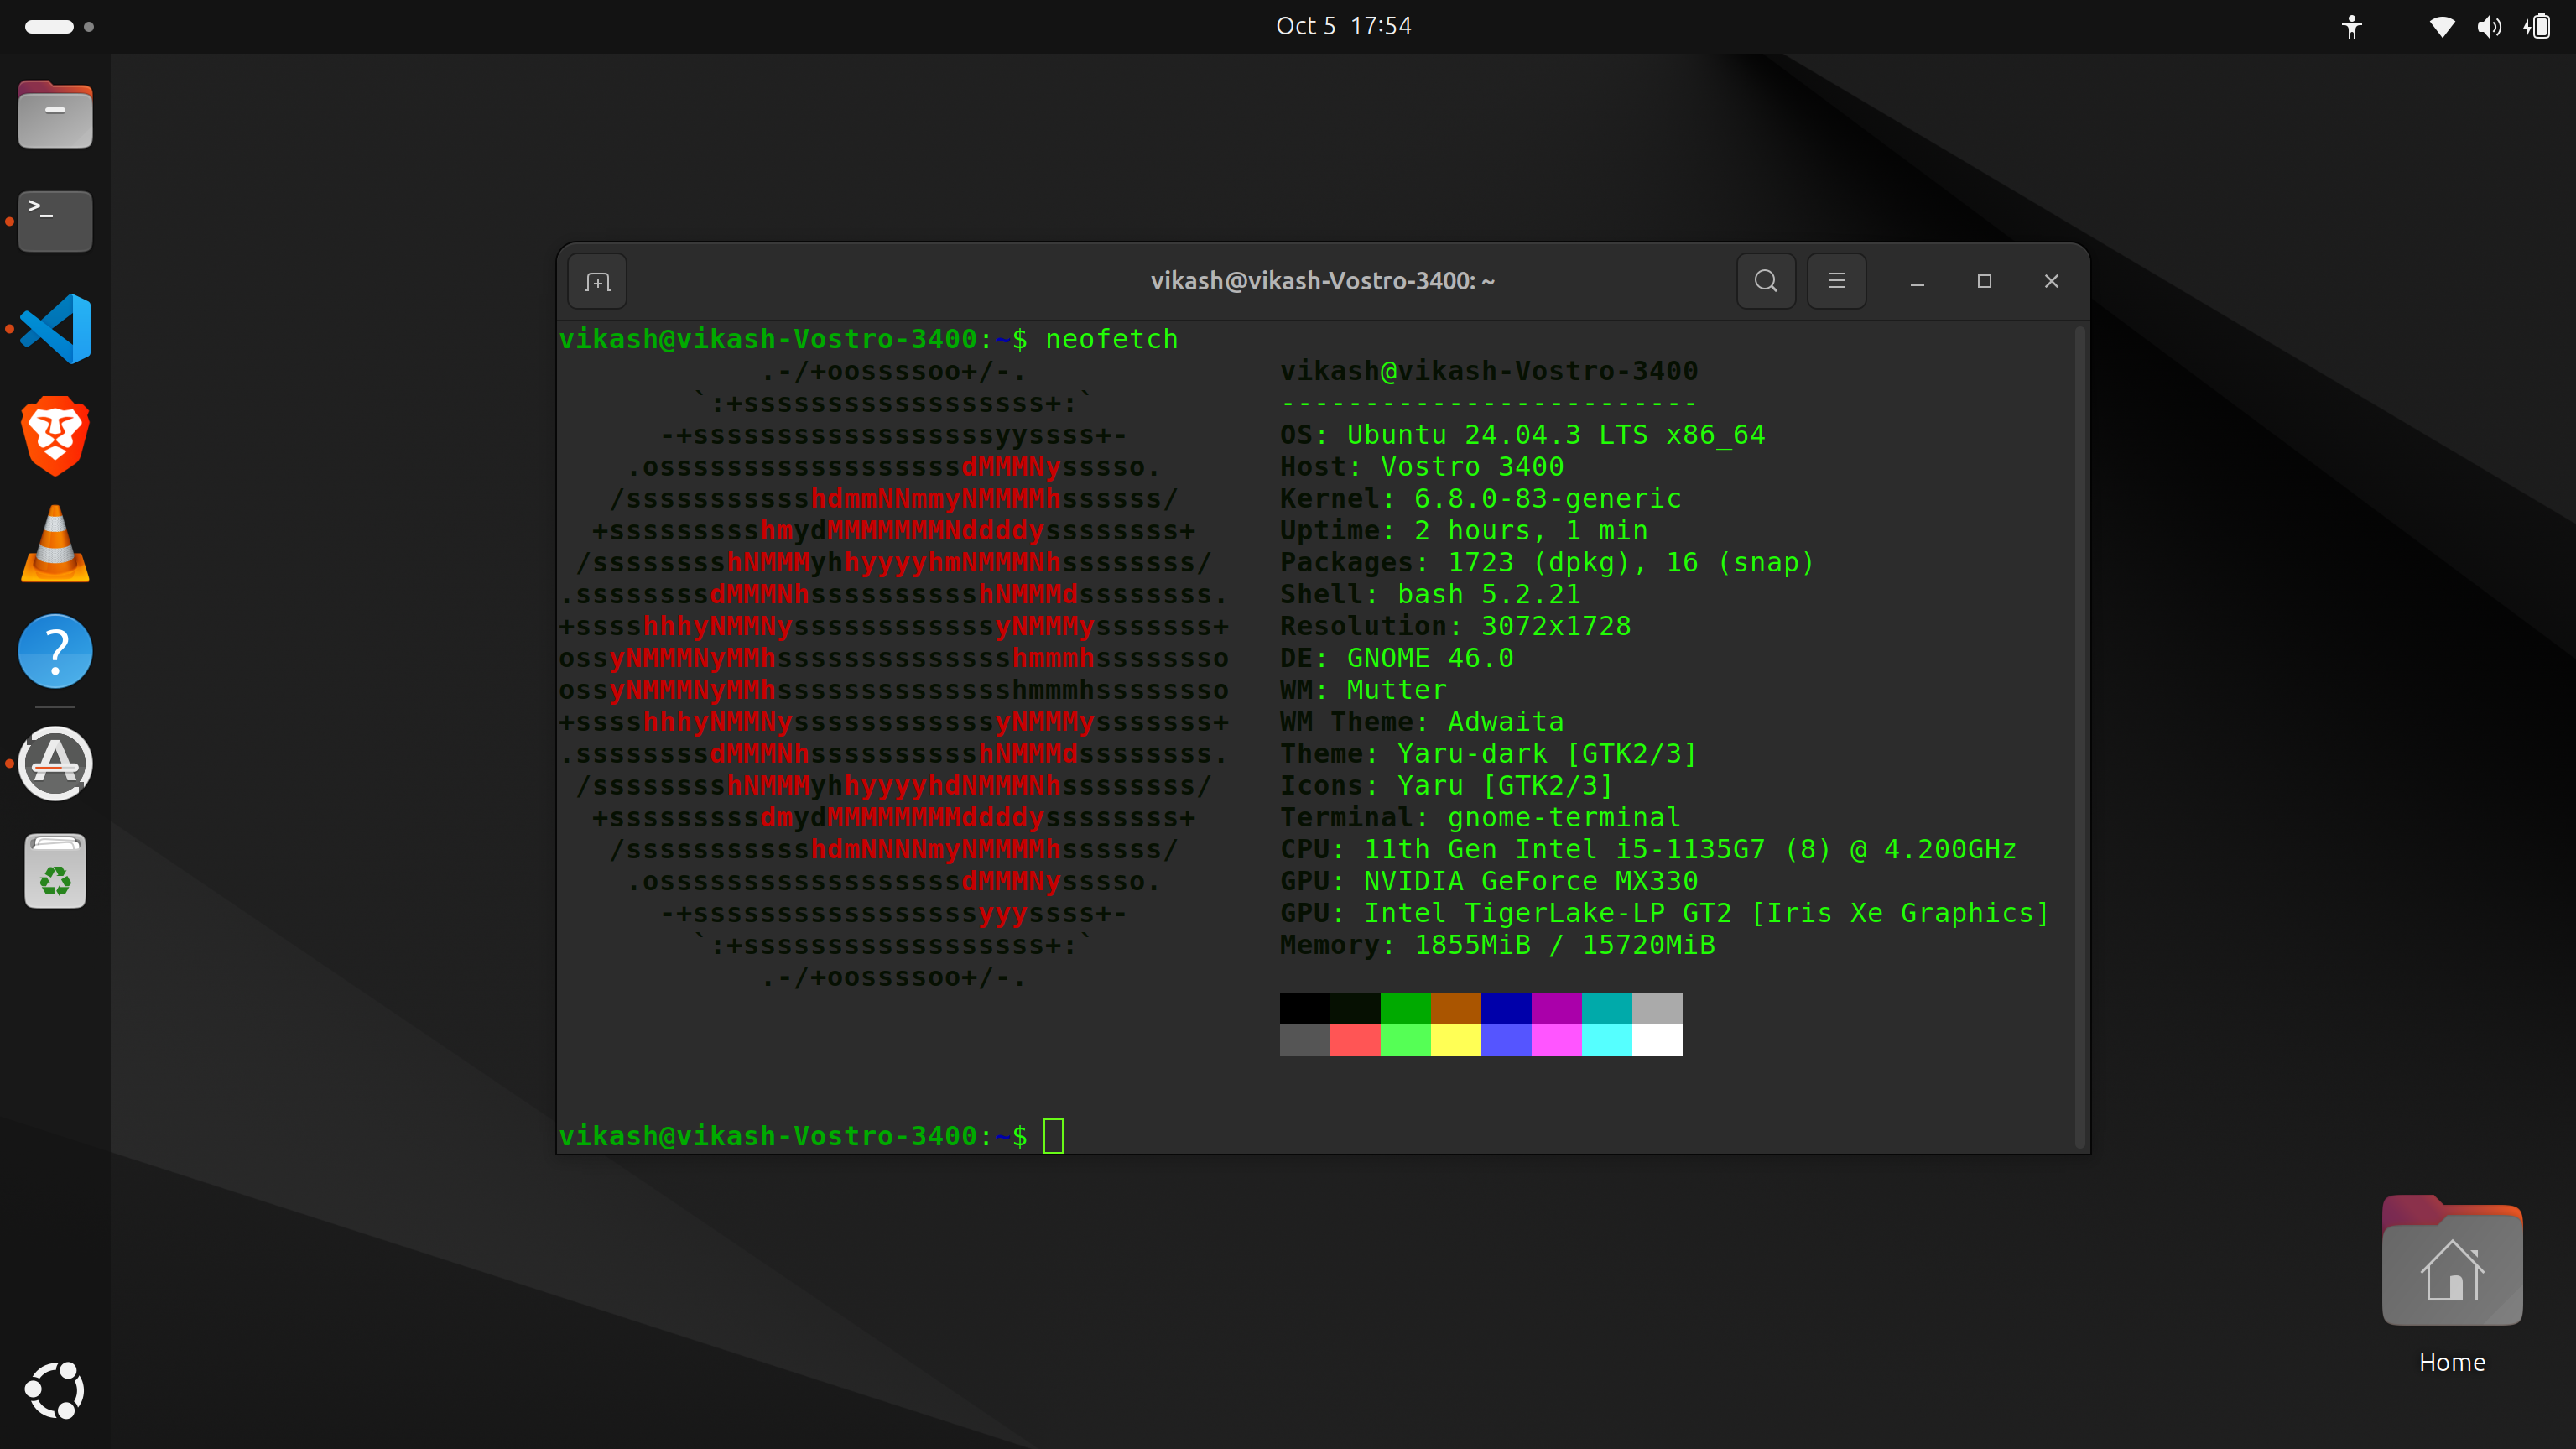The image size is (2576, 1449).
Task: Open a new terminal tab with the plus button
Action: coord(596,281)
